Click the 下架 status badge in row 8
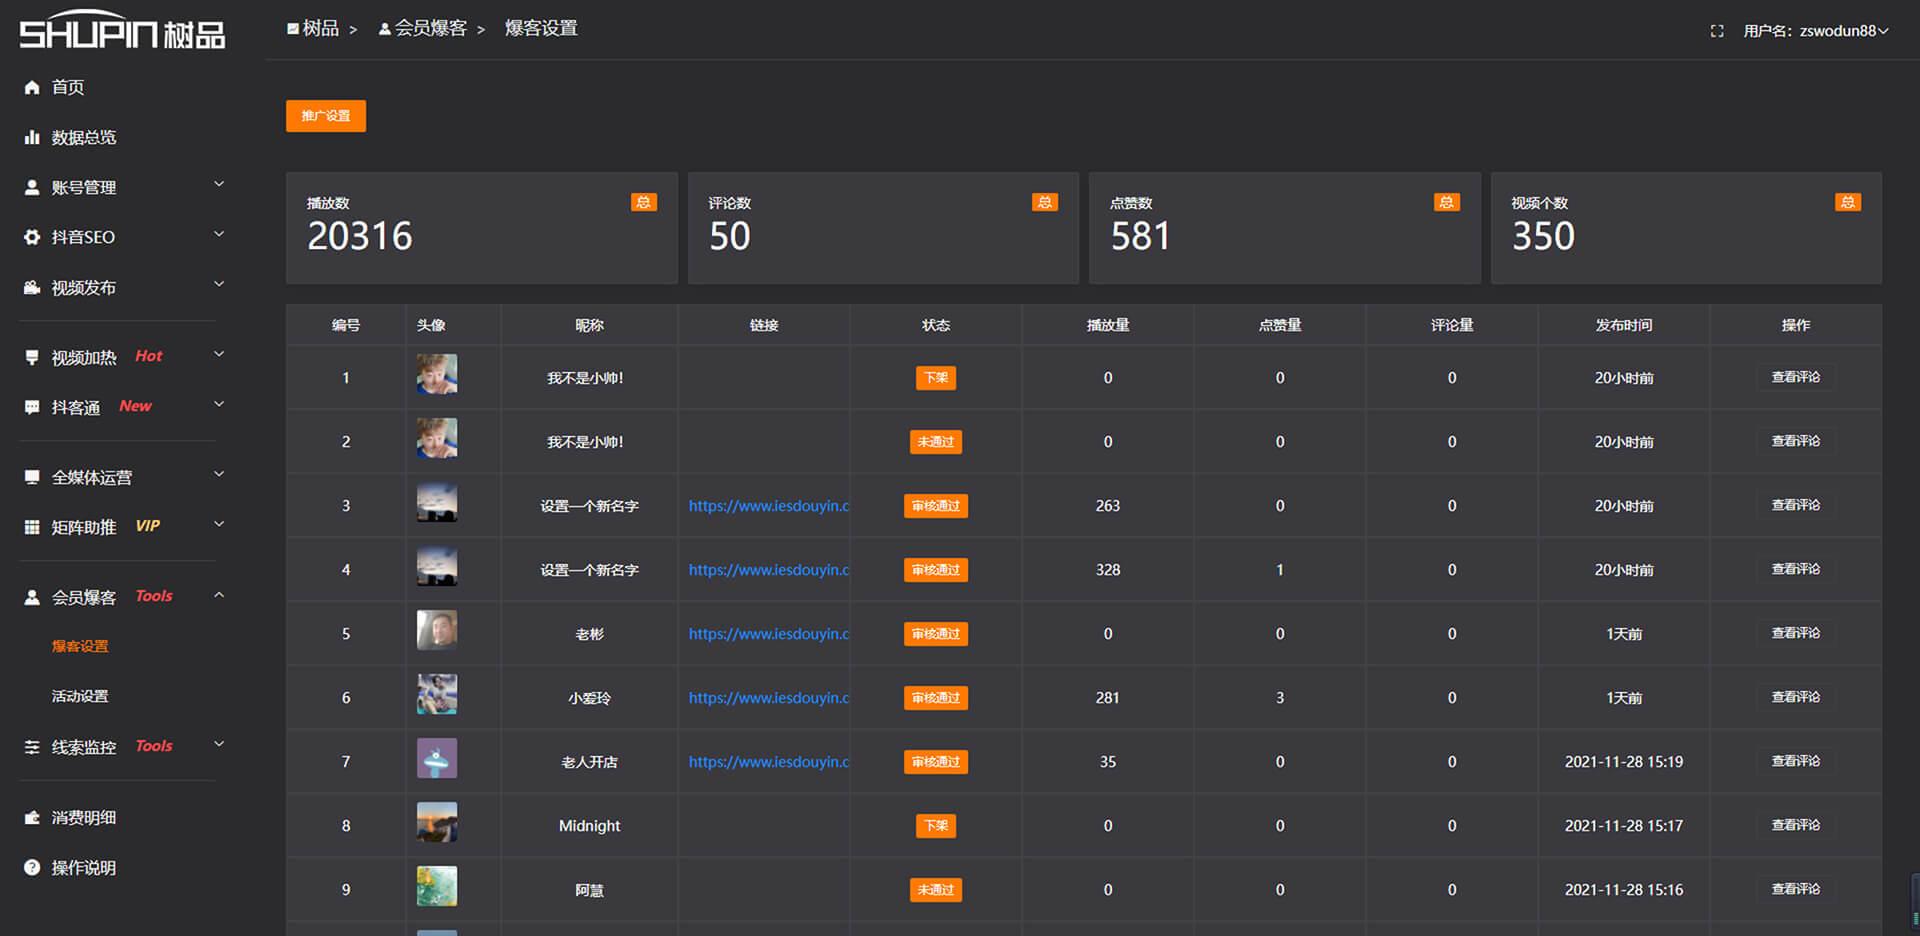 point(936,826)
